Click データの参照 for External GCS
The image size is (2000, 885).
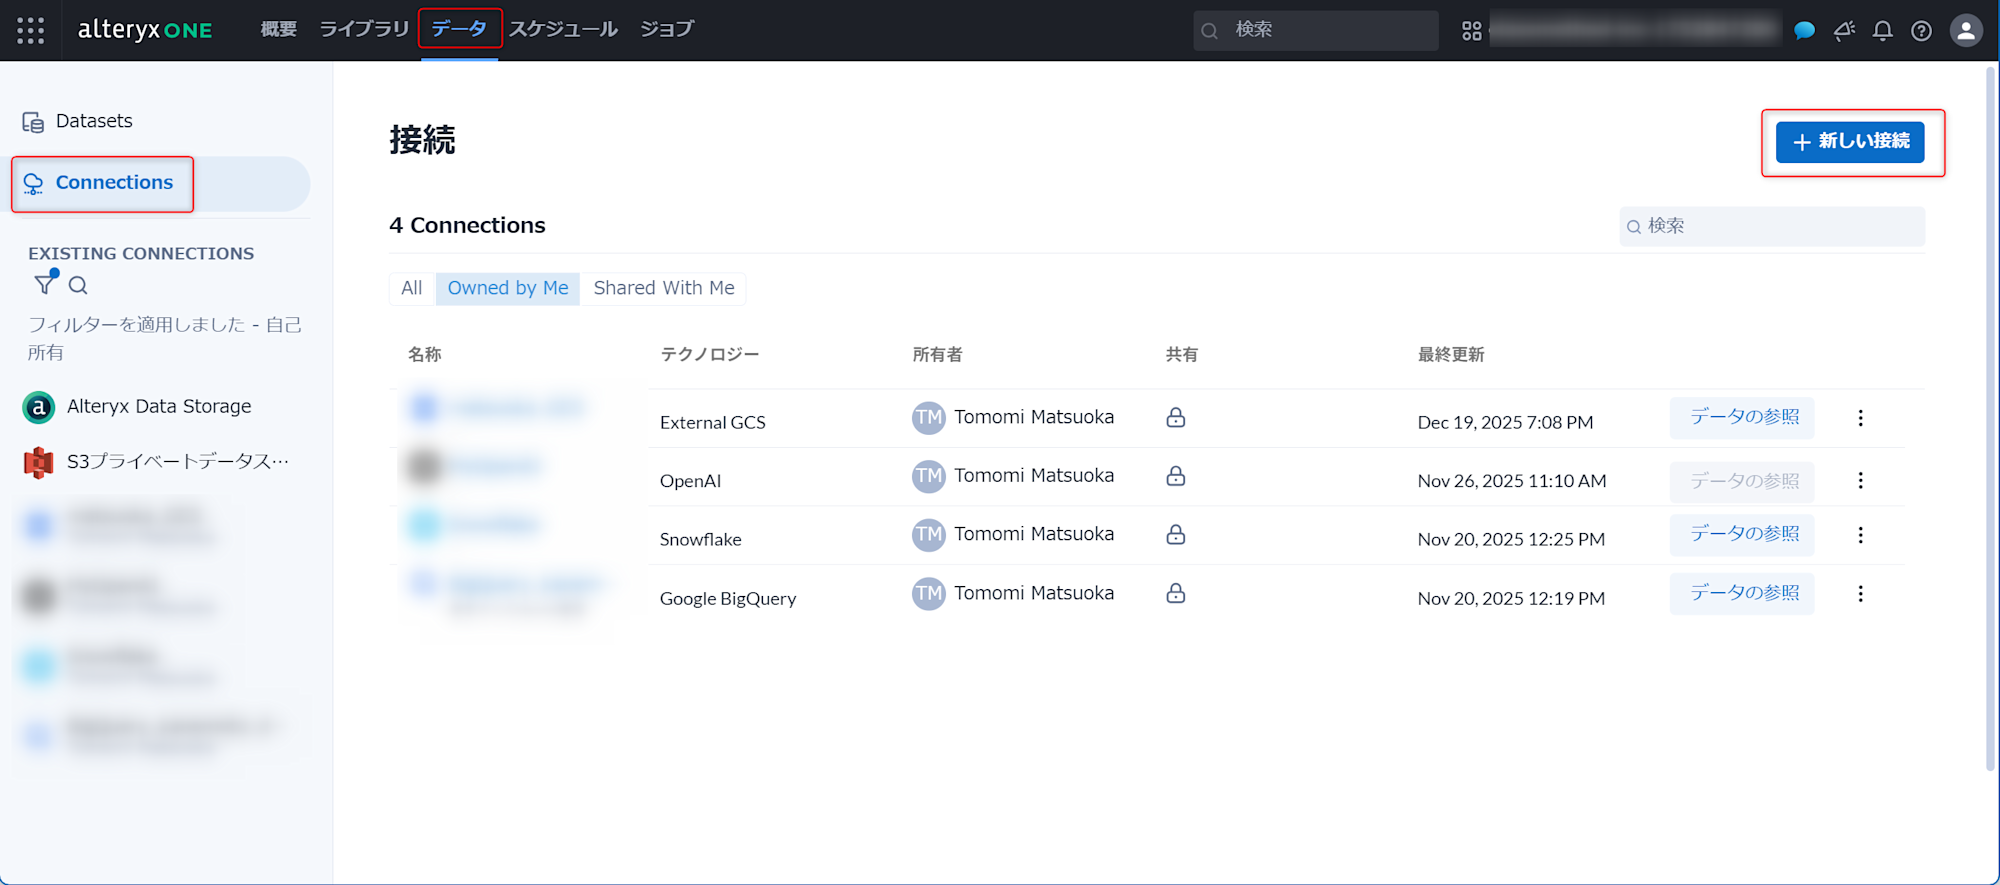pos(1743,417)
